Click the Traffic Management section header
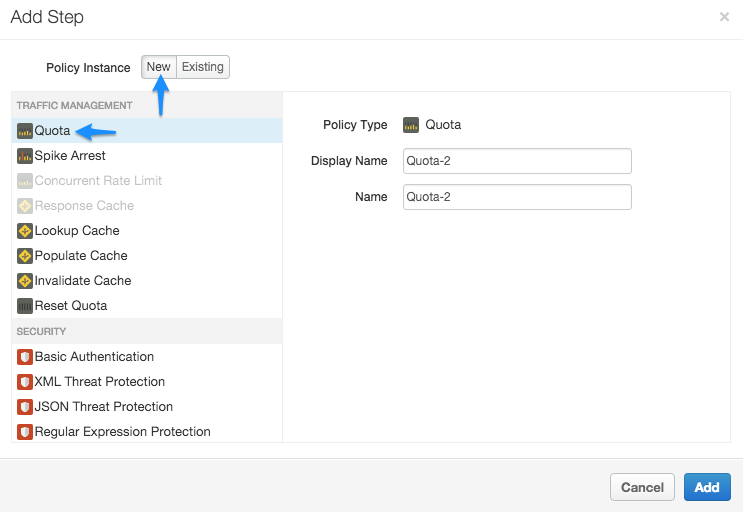This screenshot has height=512, width=743. 75,105
